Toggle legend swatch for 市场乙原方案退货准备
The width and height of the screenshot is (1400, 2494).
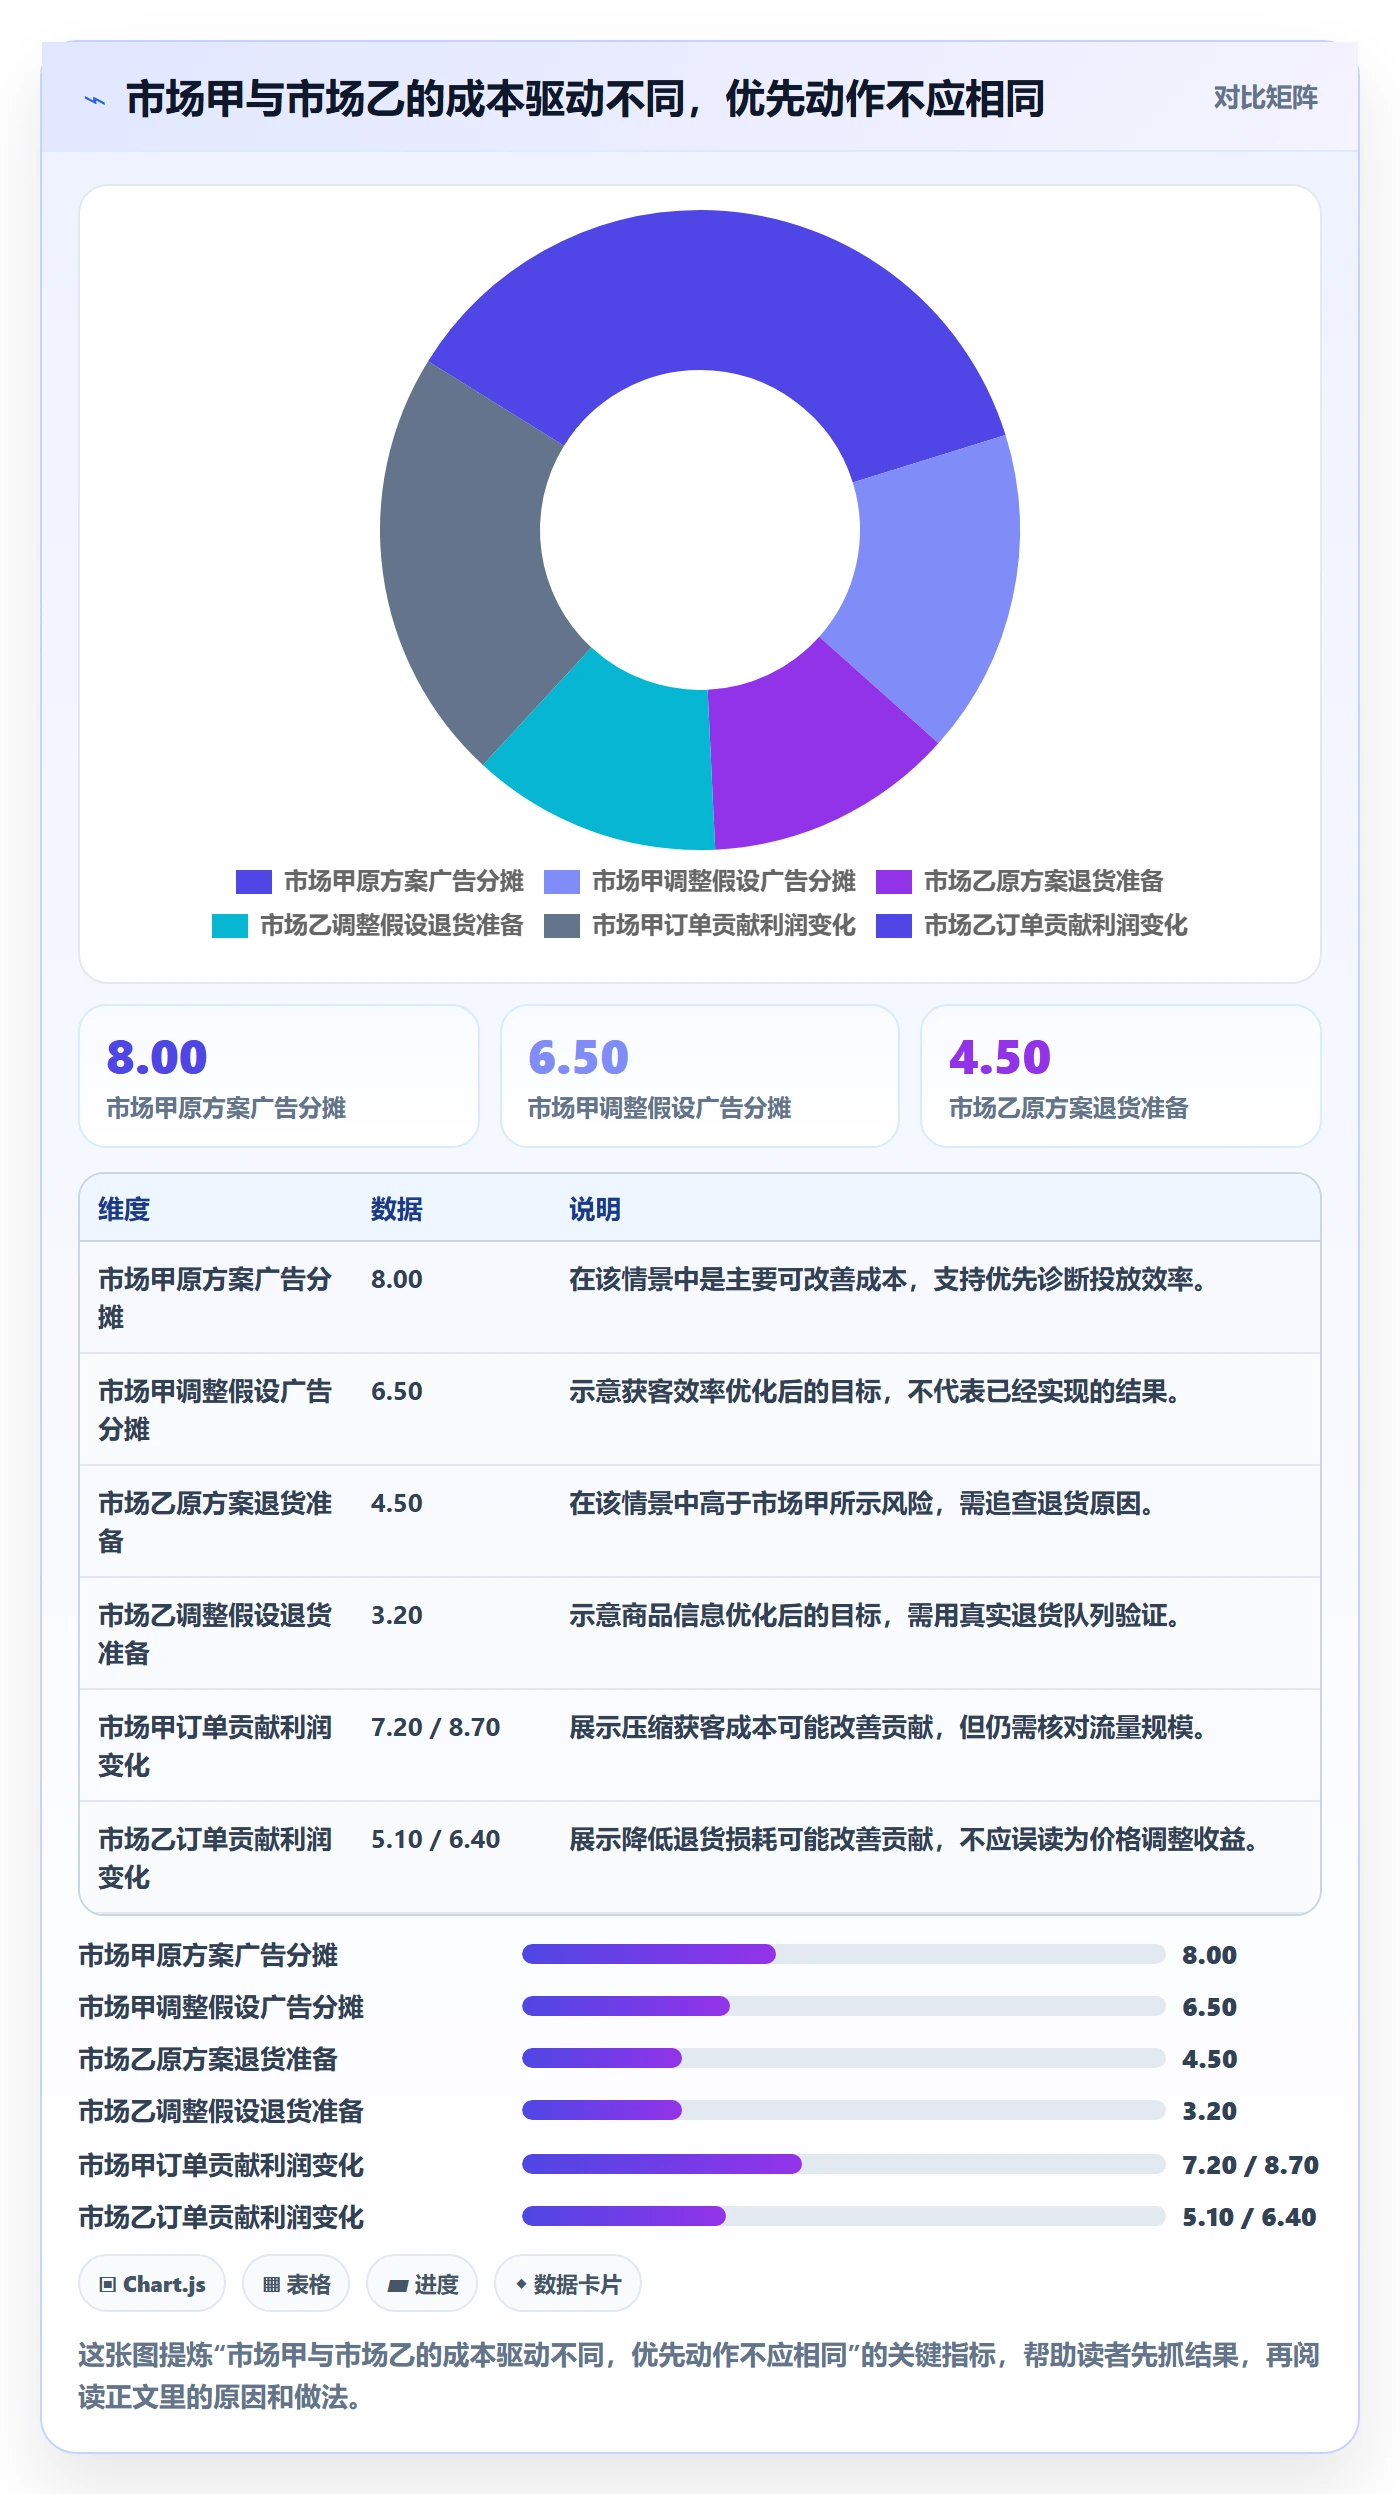[x=894, y=882]
